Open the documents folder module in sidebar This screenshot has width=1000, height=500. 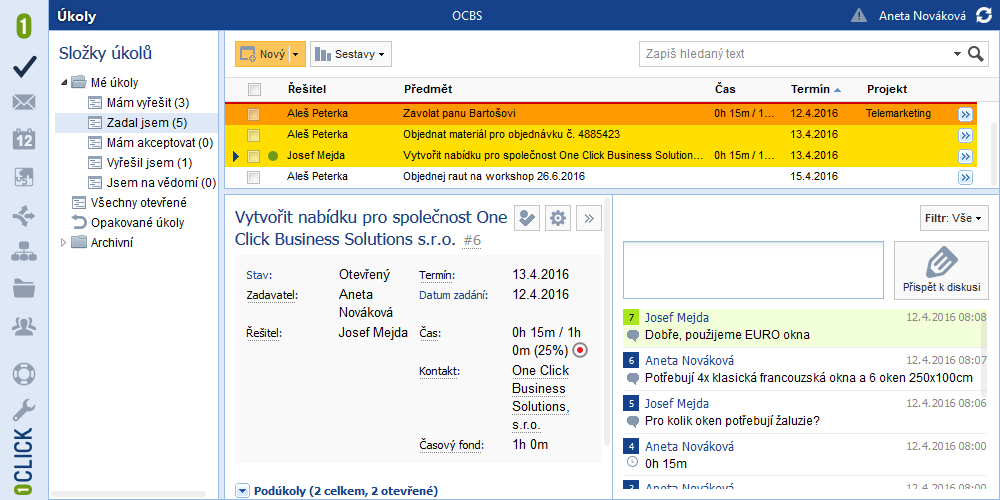click(x=24, y=288)
